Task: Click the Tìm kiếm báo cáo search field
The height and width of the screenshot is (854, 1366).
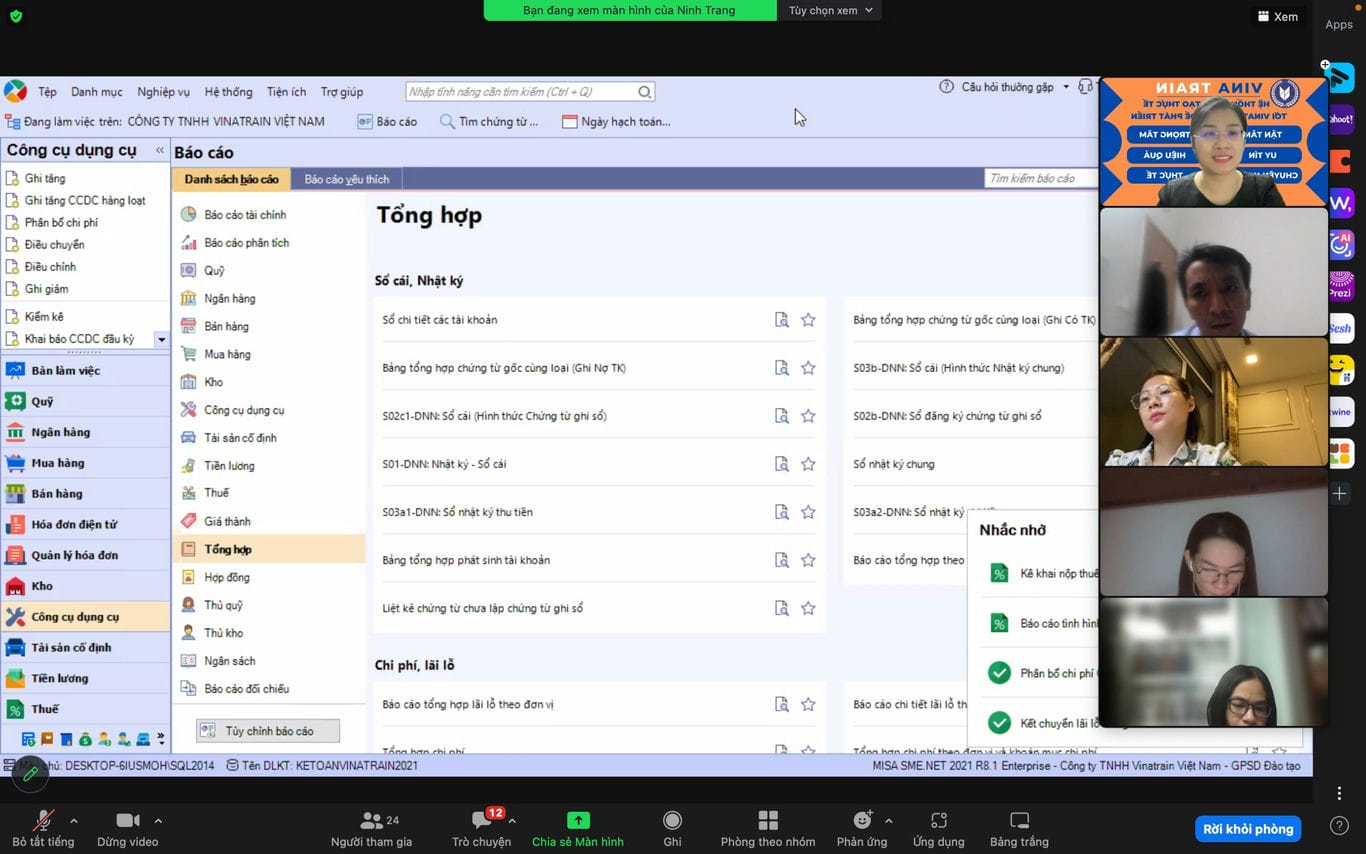Action: pos(1040,178)
